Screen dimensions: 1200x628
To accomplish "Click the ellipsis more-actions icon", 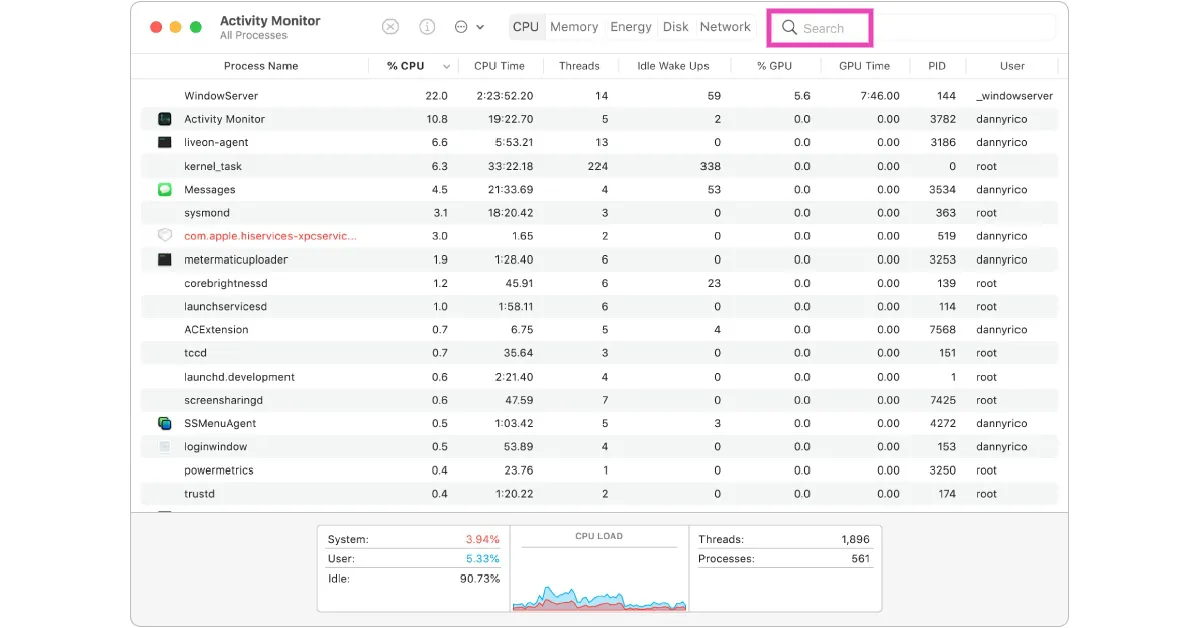I will tap(461, 27).
